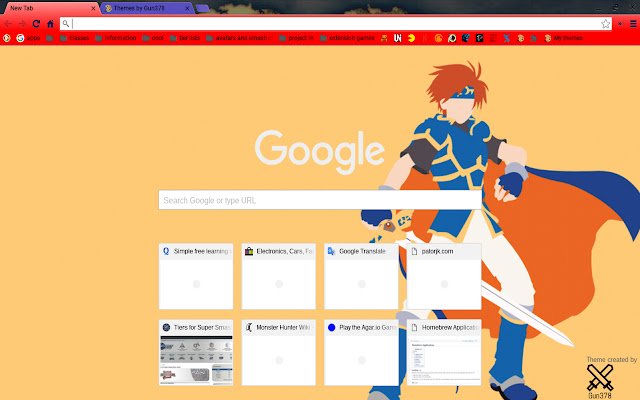Switch to Themes by Gun378 tab
Screen dimensions: 640x400
click(x=145, y=8)
